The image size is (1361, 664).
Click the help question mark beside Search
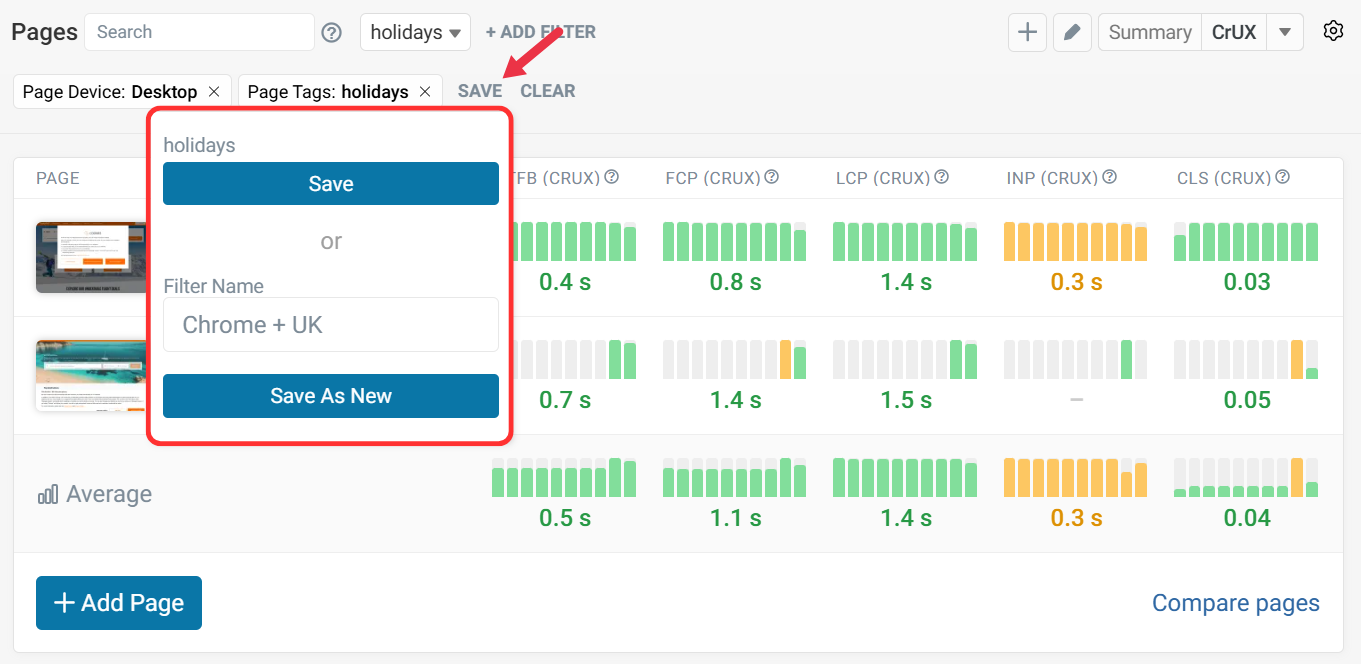click(332, 33)
